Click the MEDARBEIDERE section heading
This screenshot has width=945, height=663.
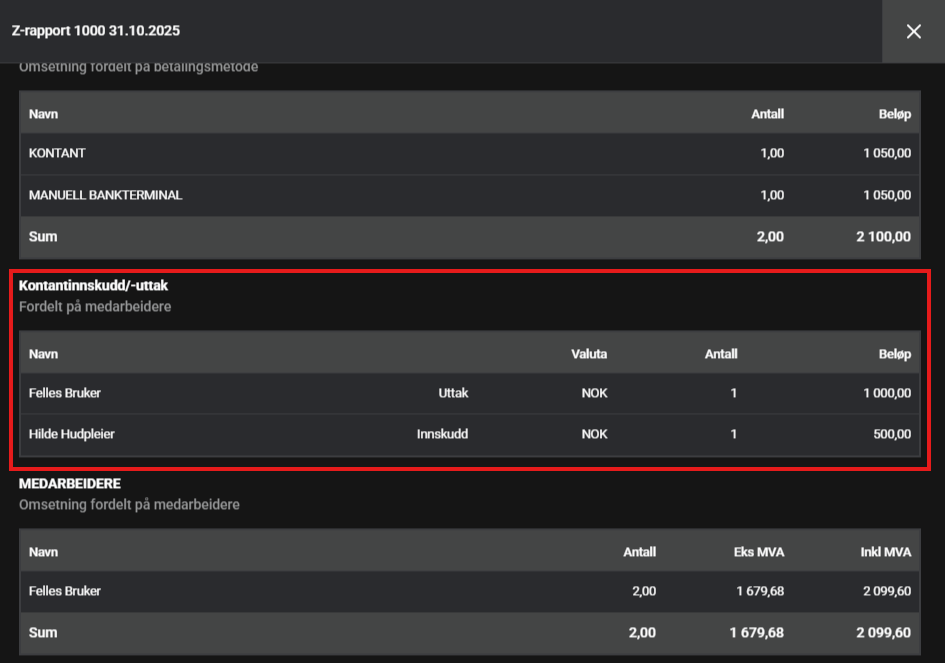pos(70,484)
